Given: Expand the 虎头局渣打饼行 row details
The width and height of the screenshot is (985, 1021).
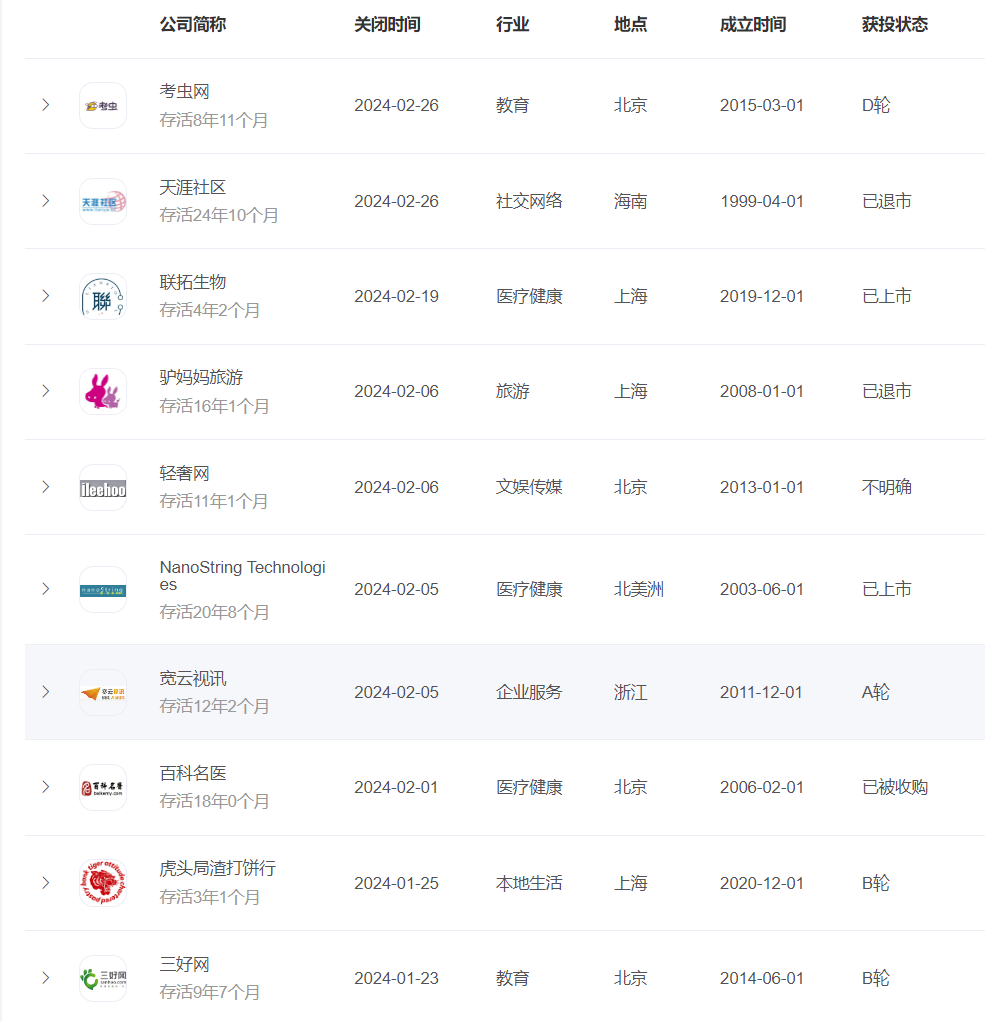Looking at the screenshot, I should [x=46, y=882].
